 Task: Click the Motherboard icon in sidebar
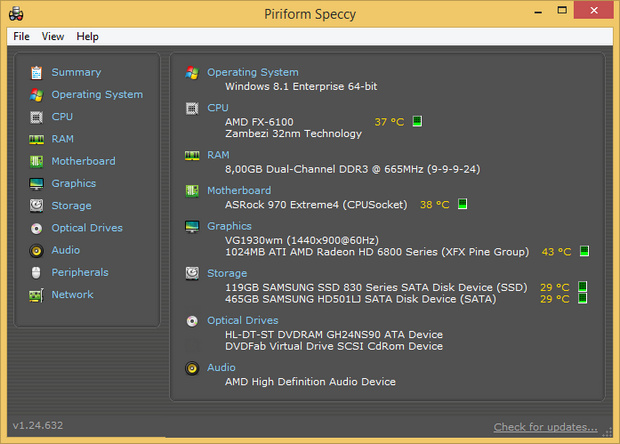point(36,161)
